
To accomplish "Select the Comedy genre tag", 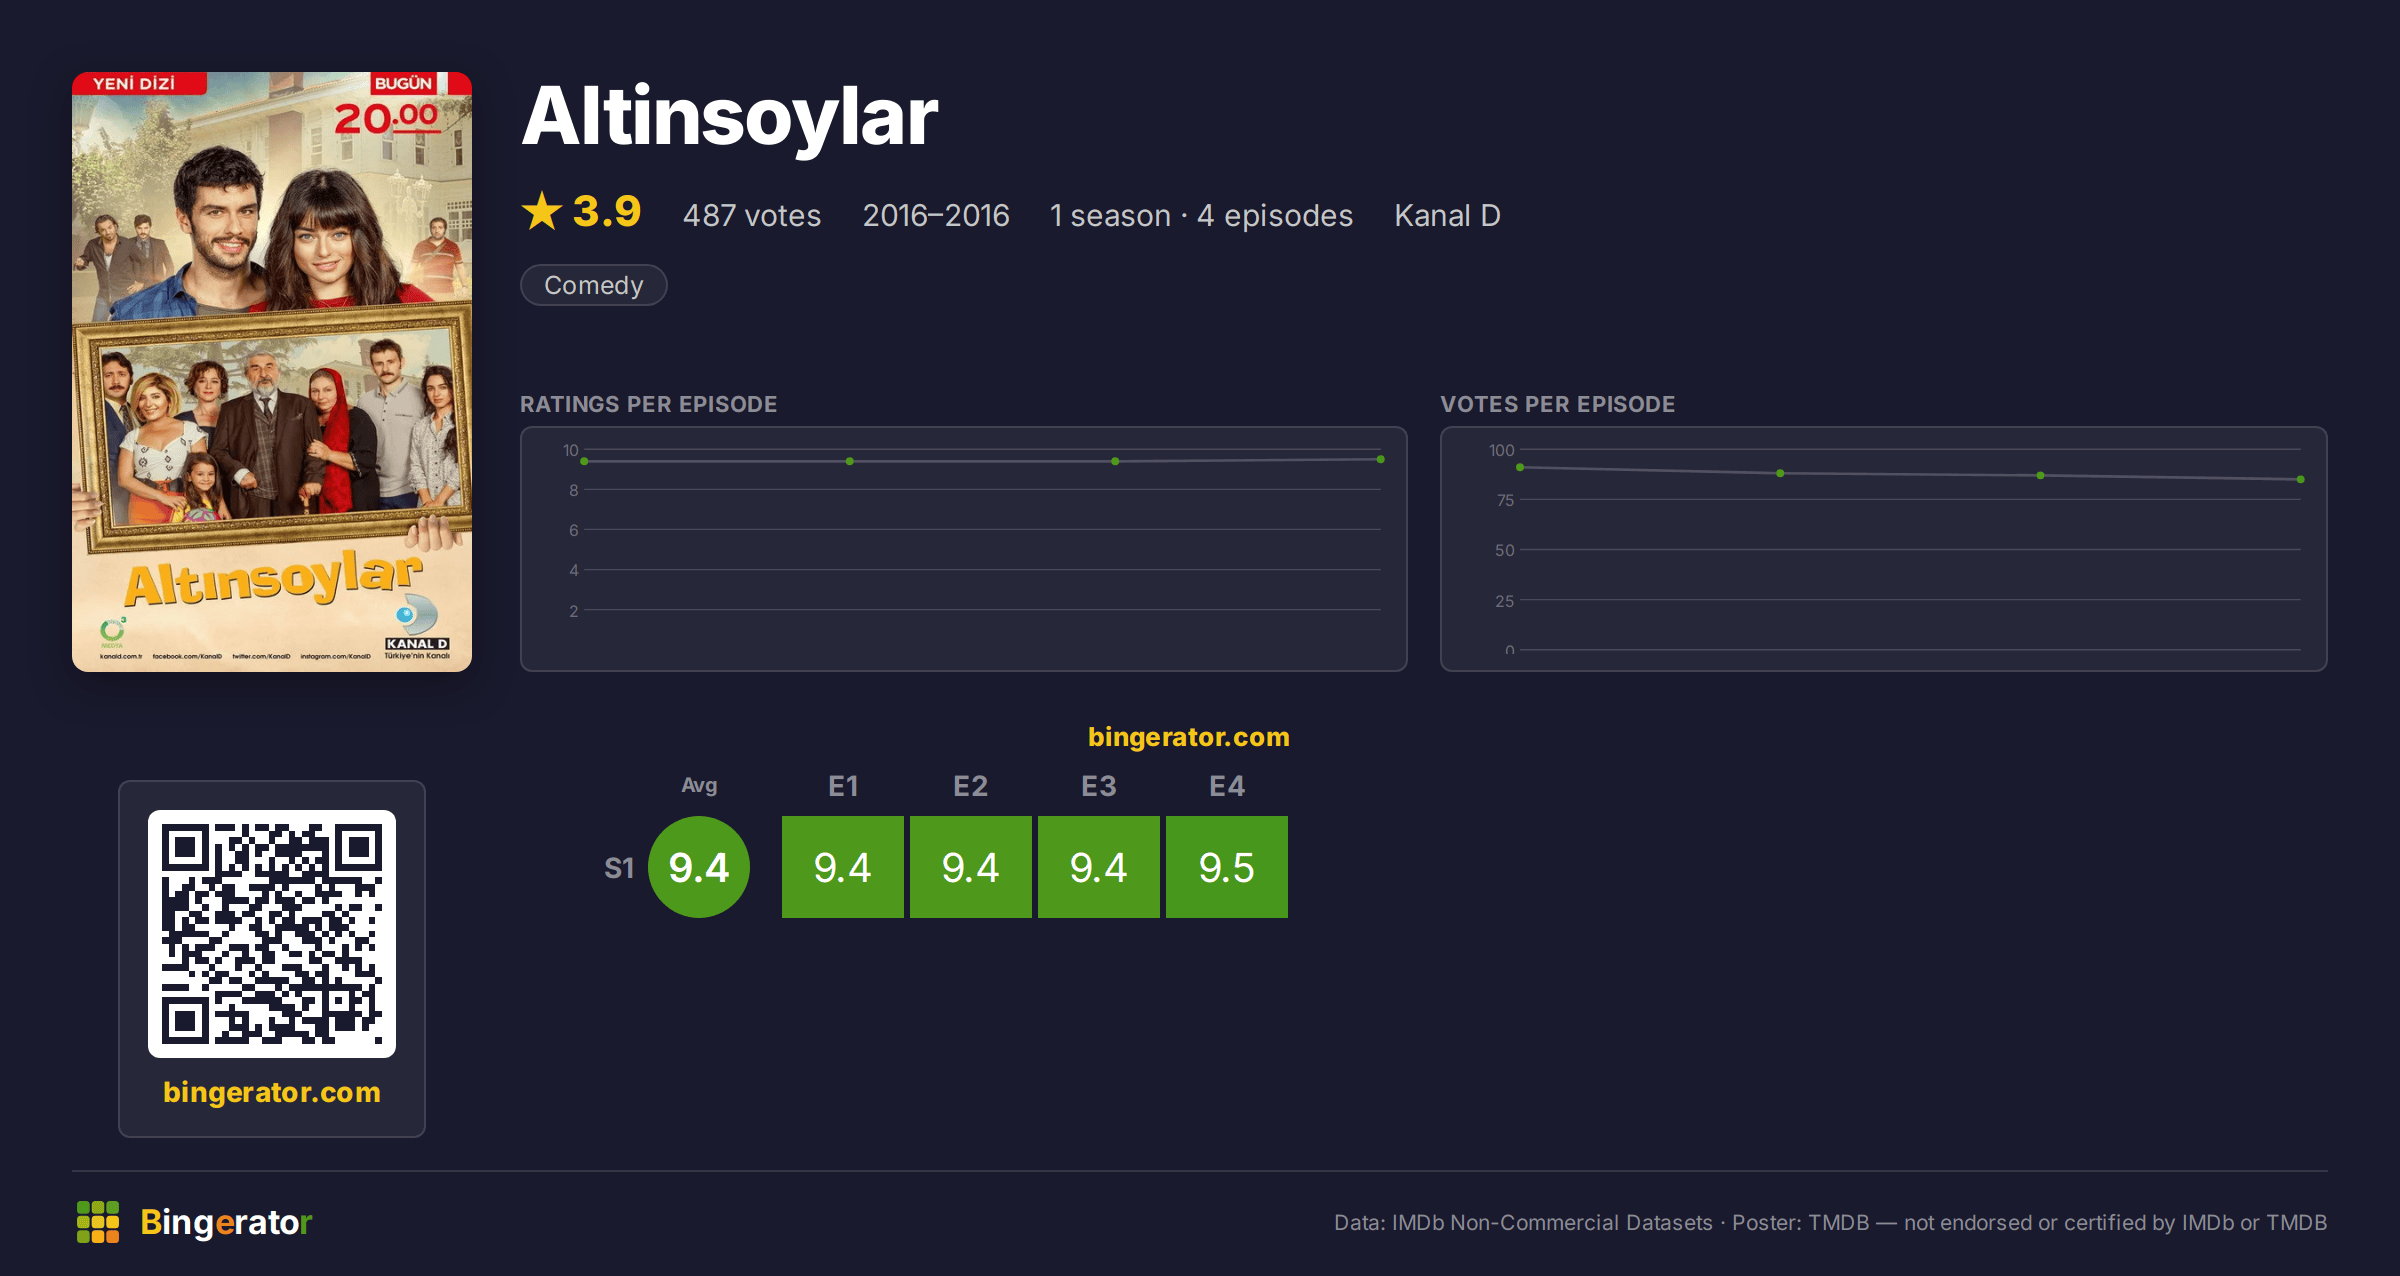I will pos(594,285).
